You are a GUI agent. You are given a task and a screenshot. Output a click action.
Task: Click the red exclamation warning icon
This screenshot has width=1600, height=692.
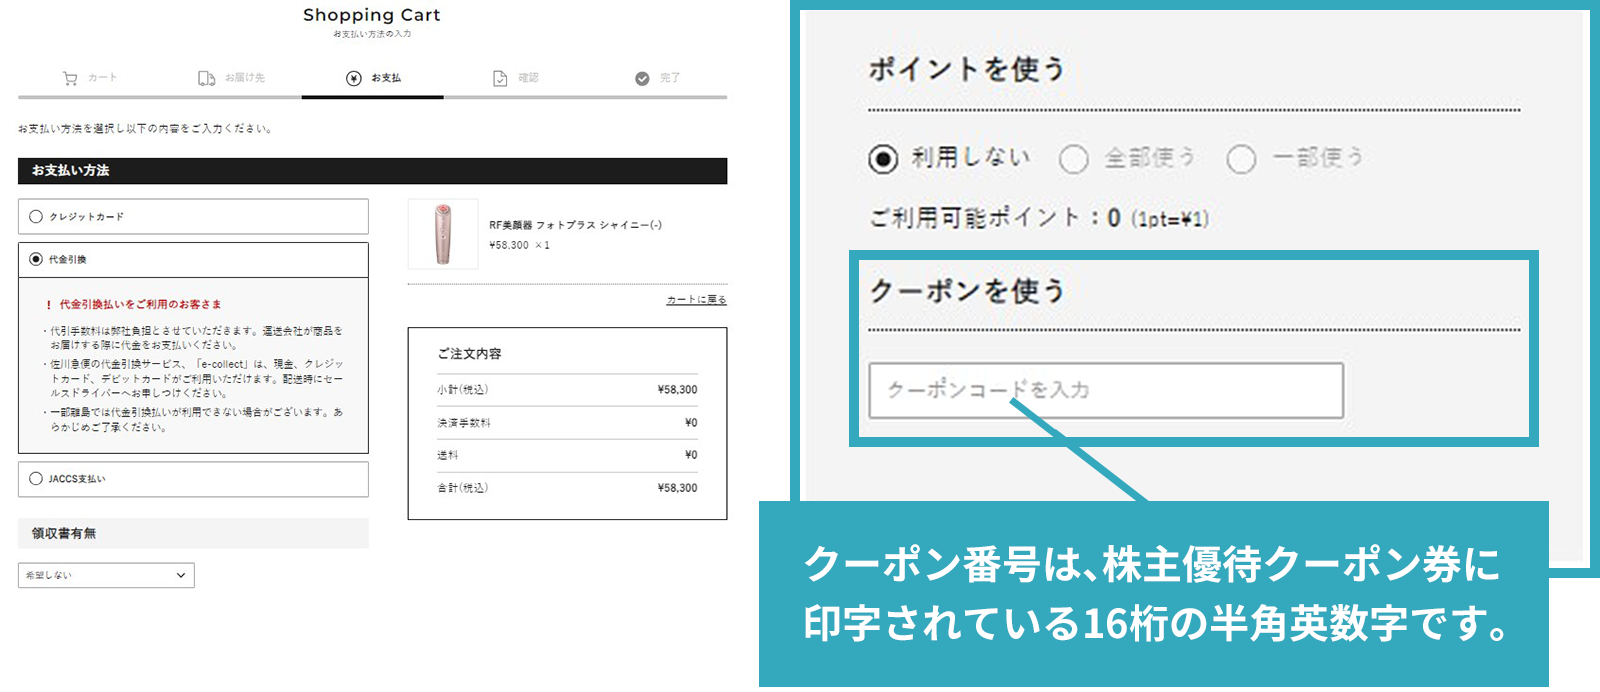pyautogui.click(x=49, y=304)
